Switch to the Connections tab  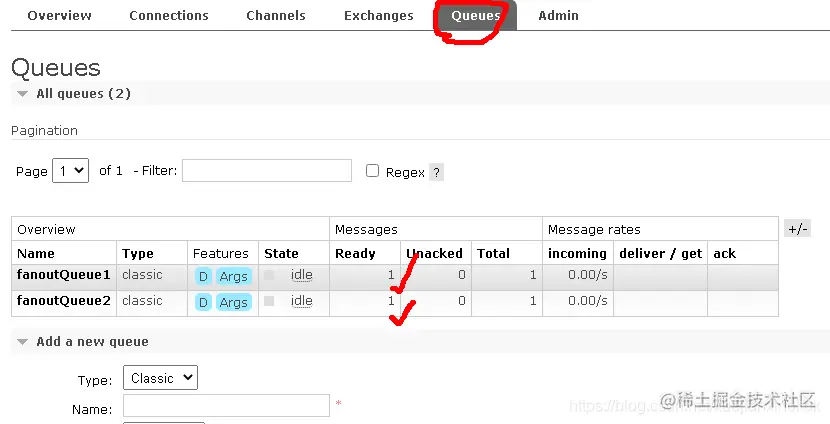pos(169,15)
